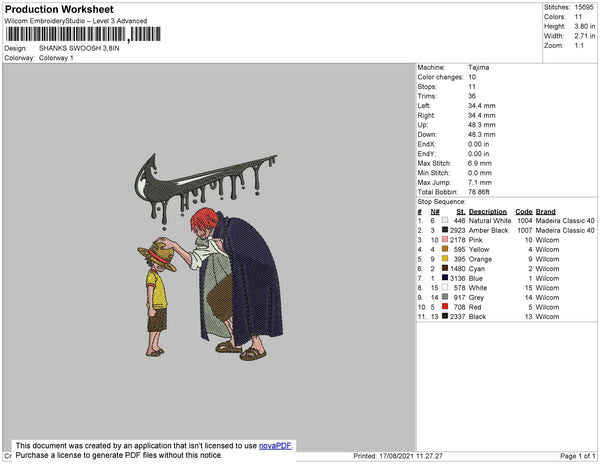600x464 pixels.
Task: Click the Printed date 17/08/2021 text
Action: click(x=398, y=456)
